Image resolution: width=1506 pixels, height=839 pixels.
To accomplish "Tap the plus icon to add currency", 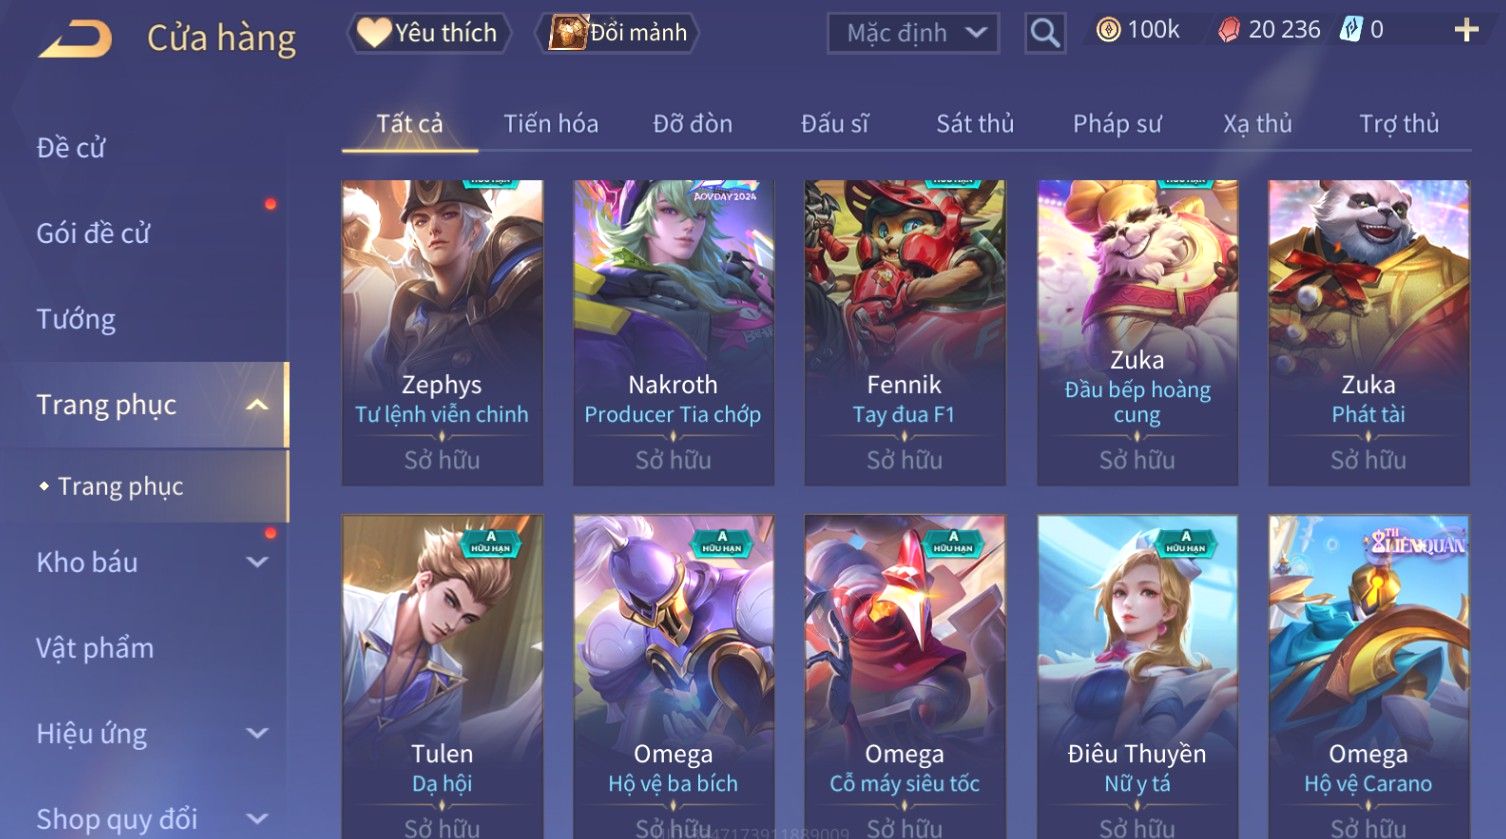I will pos(1466,31).
